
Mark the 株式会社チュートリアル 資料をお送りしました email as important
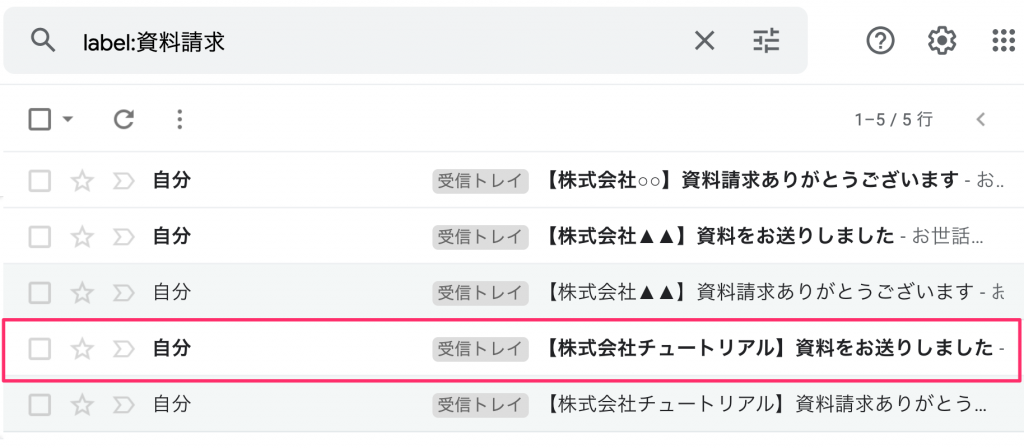click(123, 349)
